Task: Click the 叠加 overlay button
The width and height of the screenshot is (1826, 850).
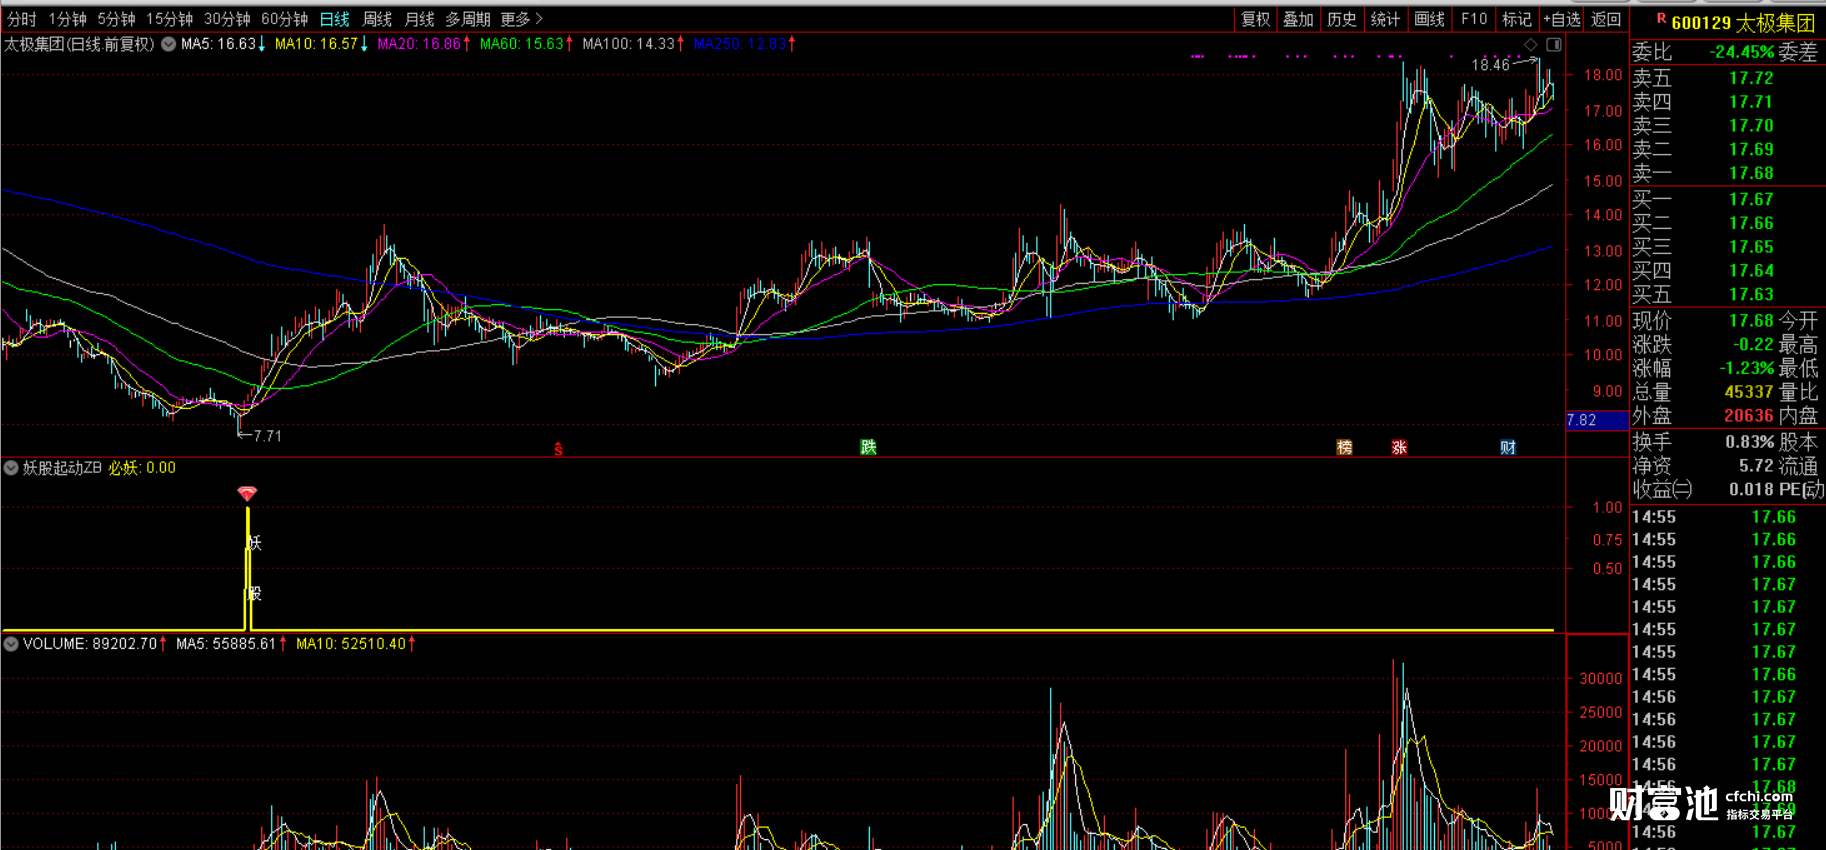Action: [x=1298, y=19]
